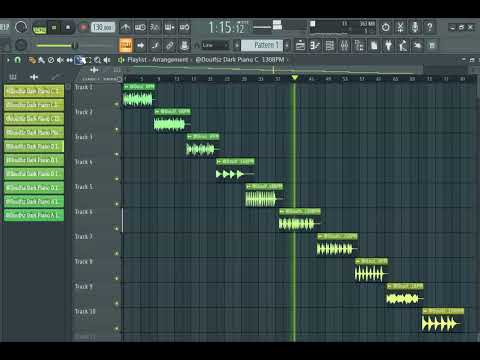Open clip menu of the Track 6 audio clip

(x=282, y=212)
